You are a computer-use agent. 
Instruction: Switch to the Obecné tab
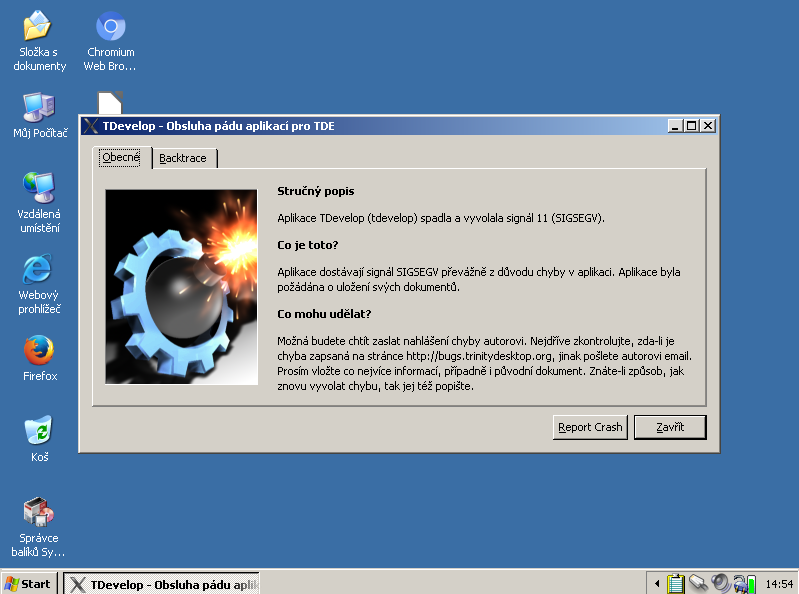121,157
